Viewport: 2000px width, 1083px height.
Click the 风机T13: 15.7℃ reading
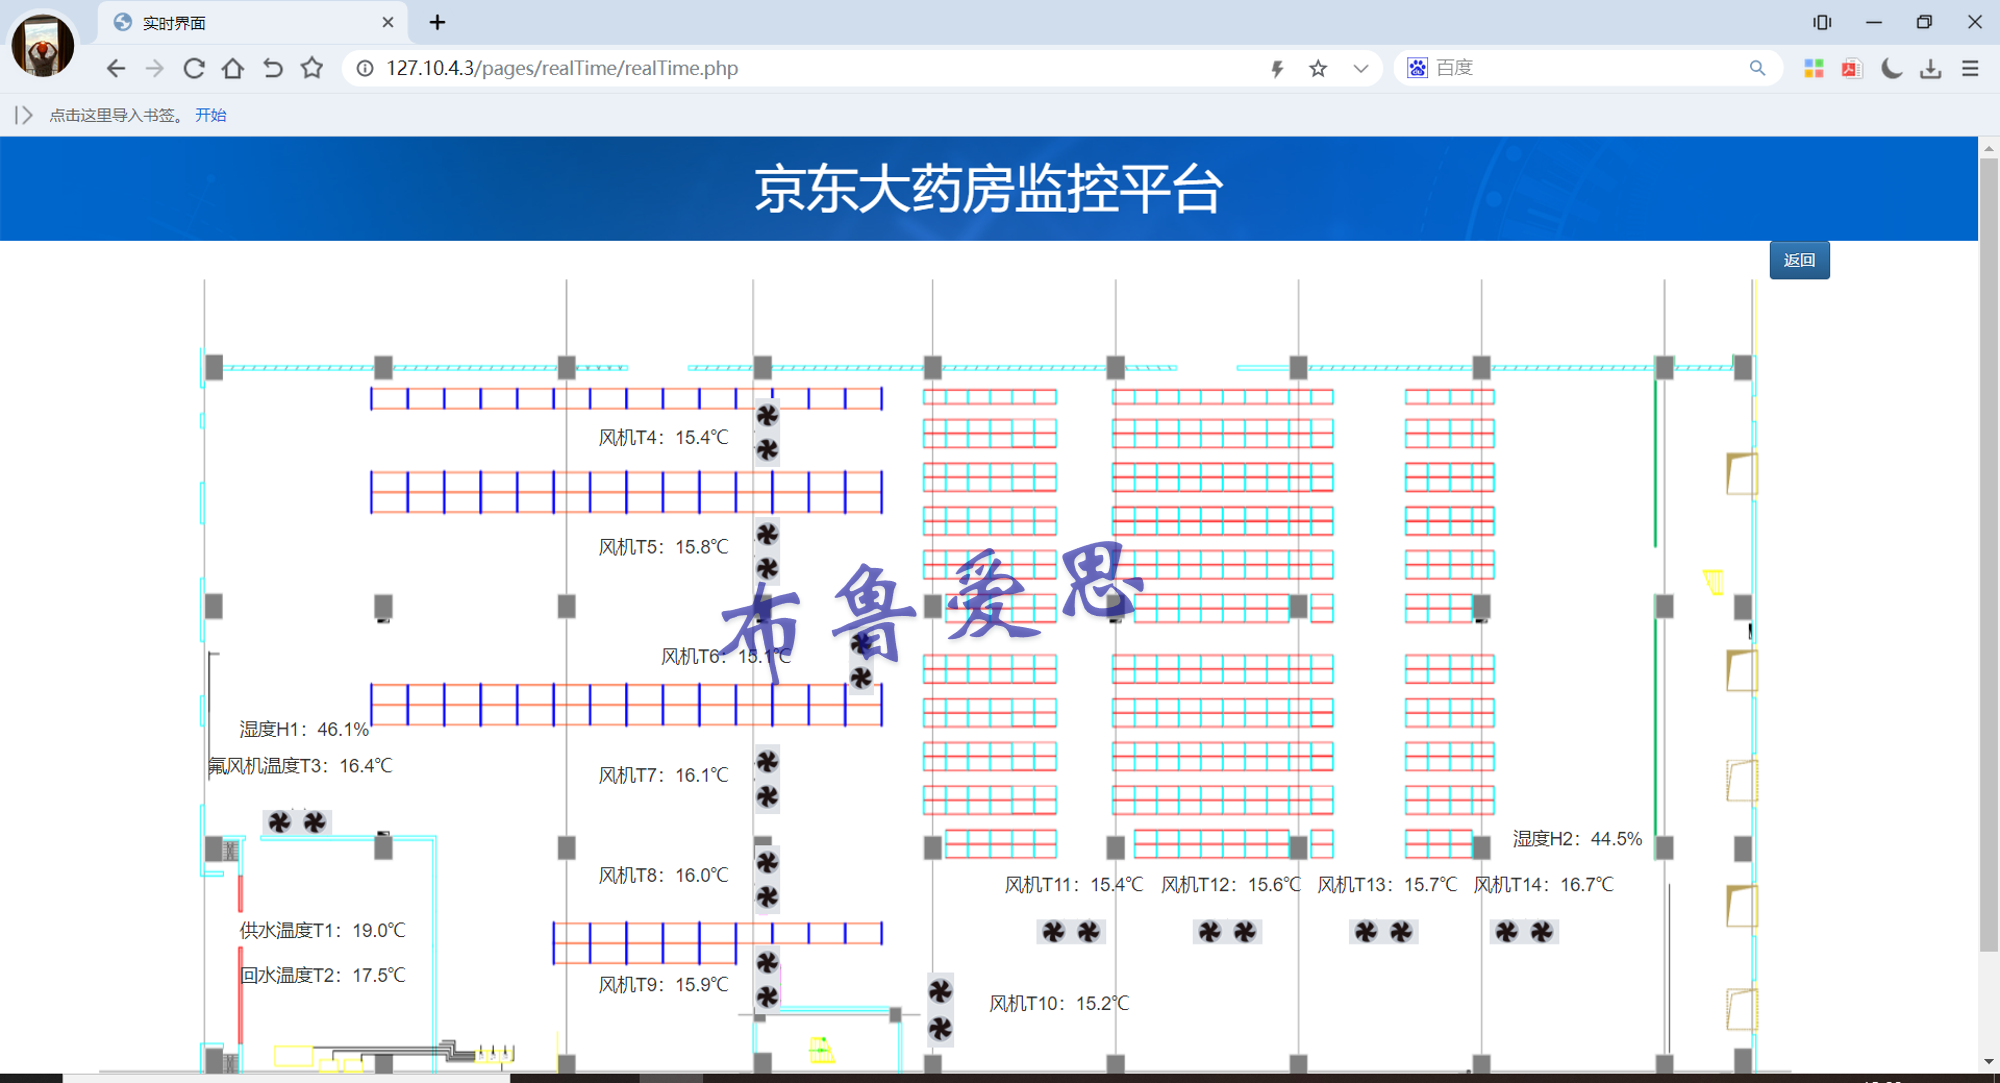click(1387, 884)
